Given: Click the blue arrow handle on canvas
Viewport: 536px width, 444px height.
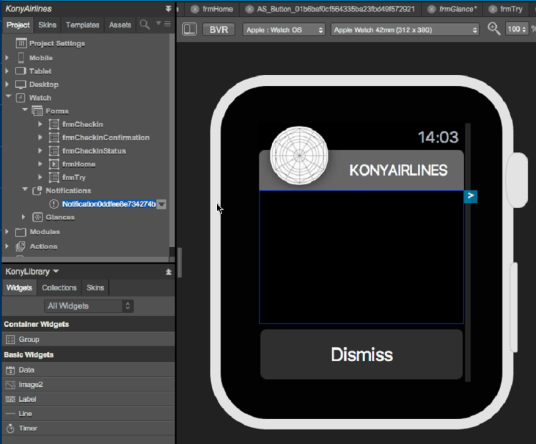Looking at the screenshot, I should click(470, 196).
